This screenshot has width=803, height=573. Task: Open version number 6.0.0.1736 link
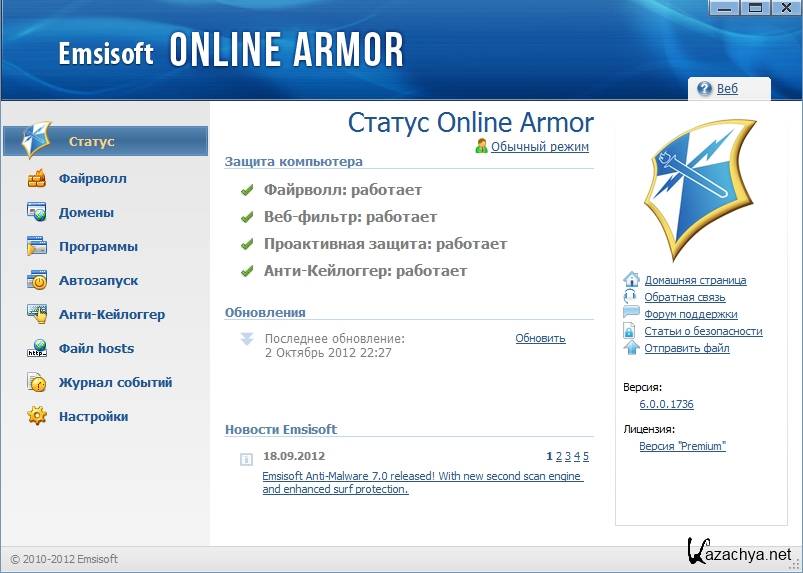666,404
